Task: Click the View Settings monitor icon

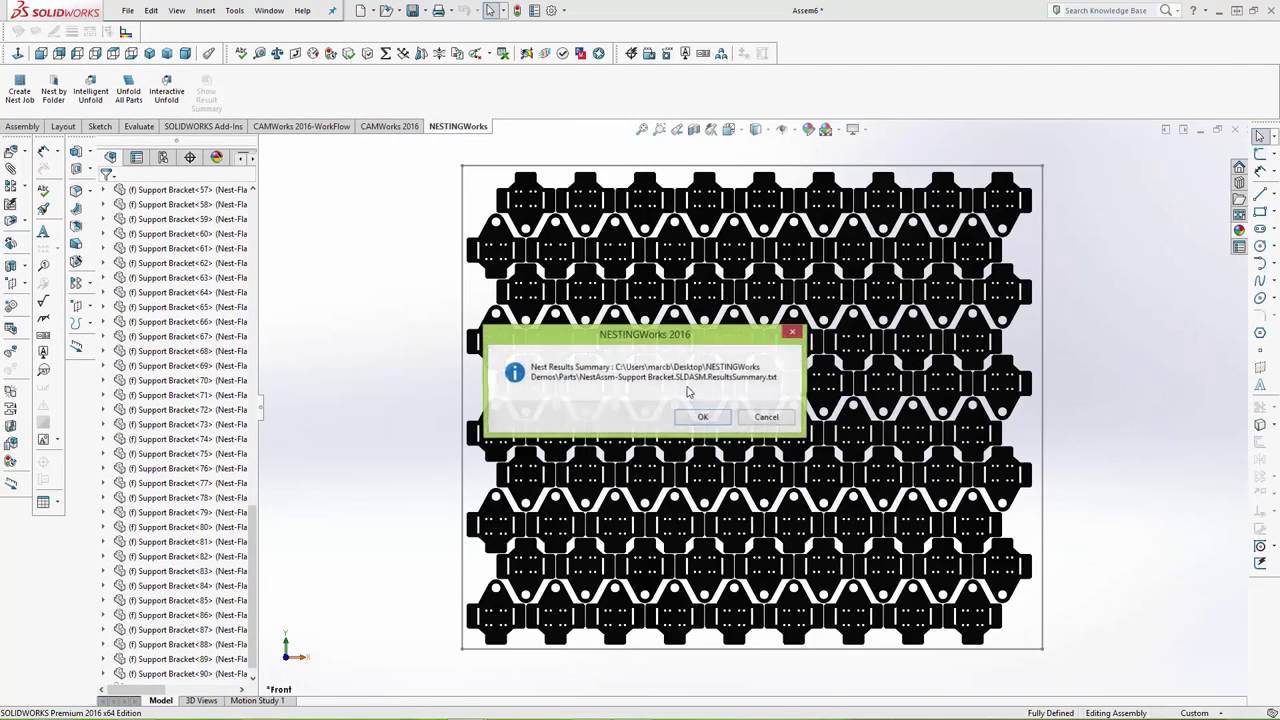Action: click(852, 129)
